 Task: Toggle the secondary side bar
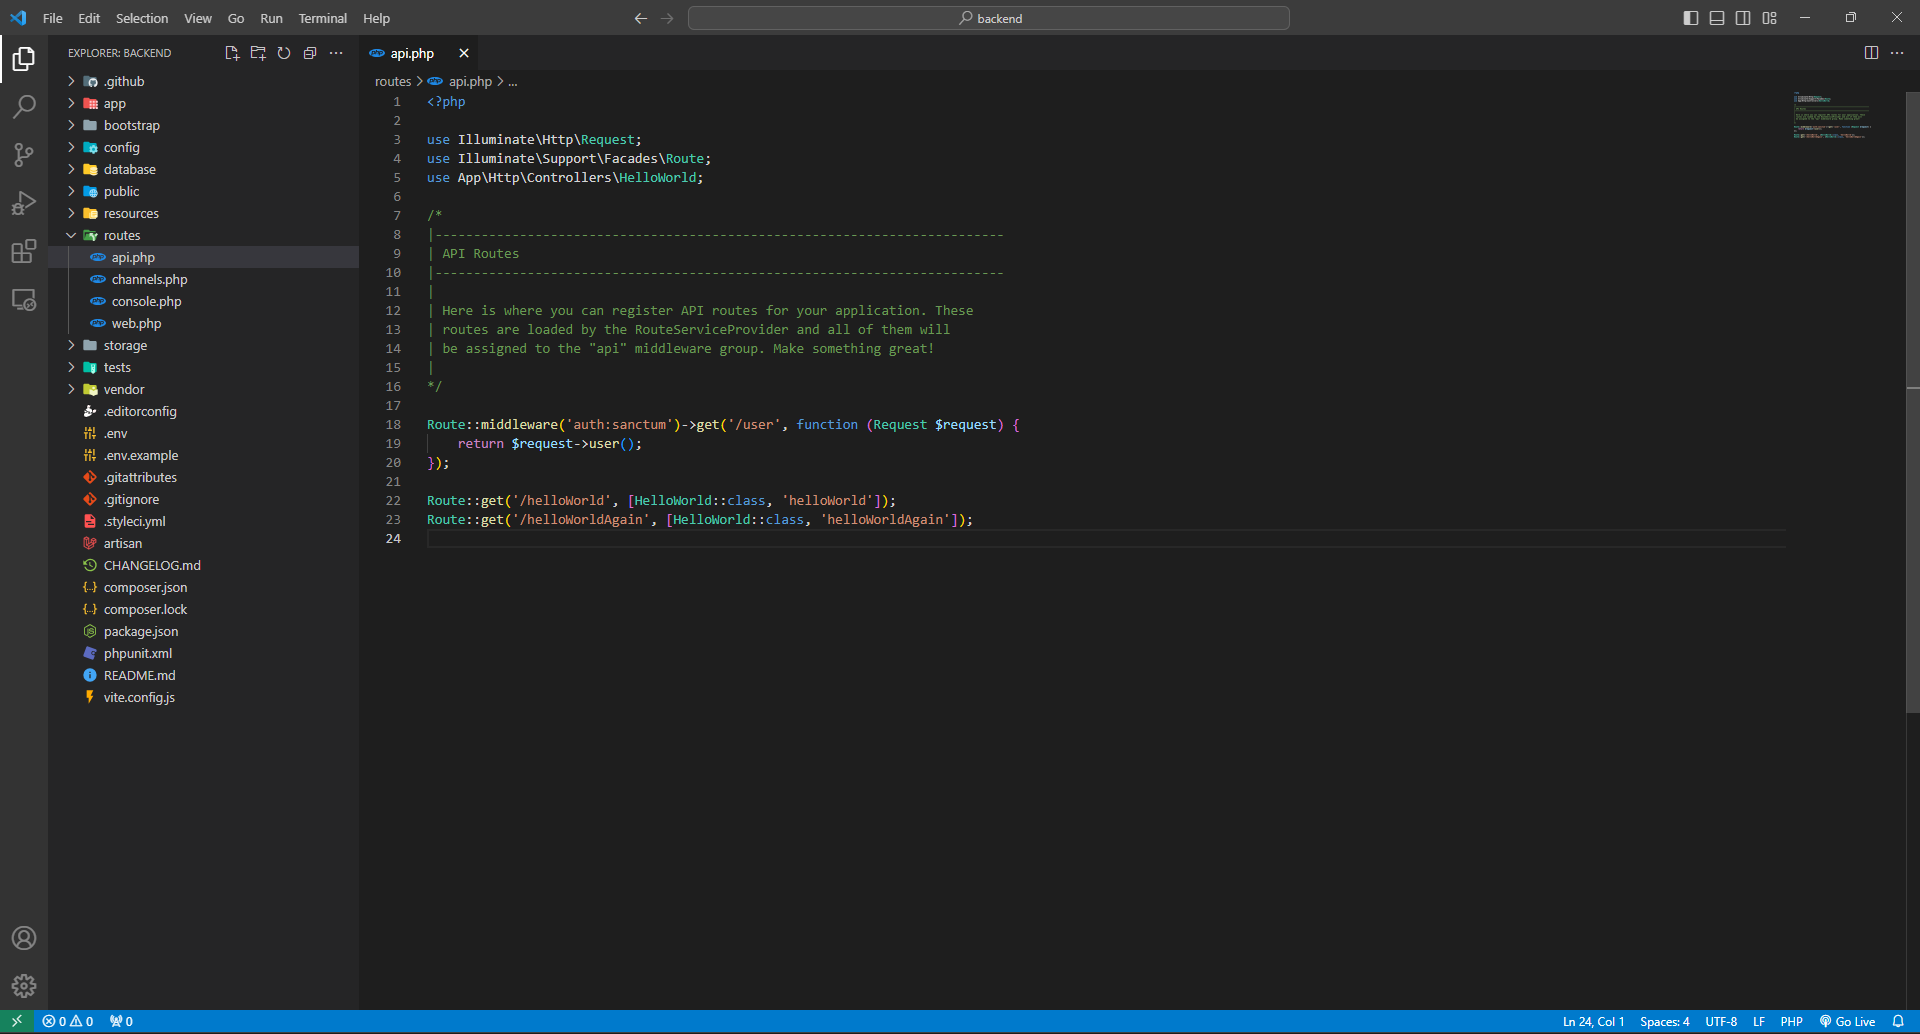(x=1743, y=18)
